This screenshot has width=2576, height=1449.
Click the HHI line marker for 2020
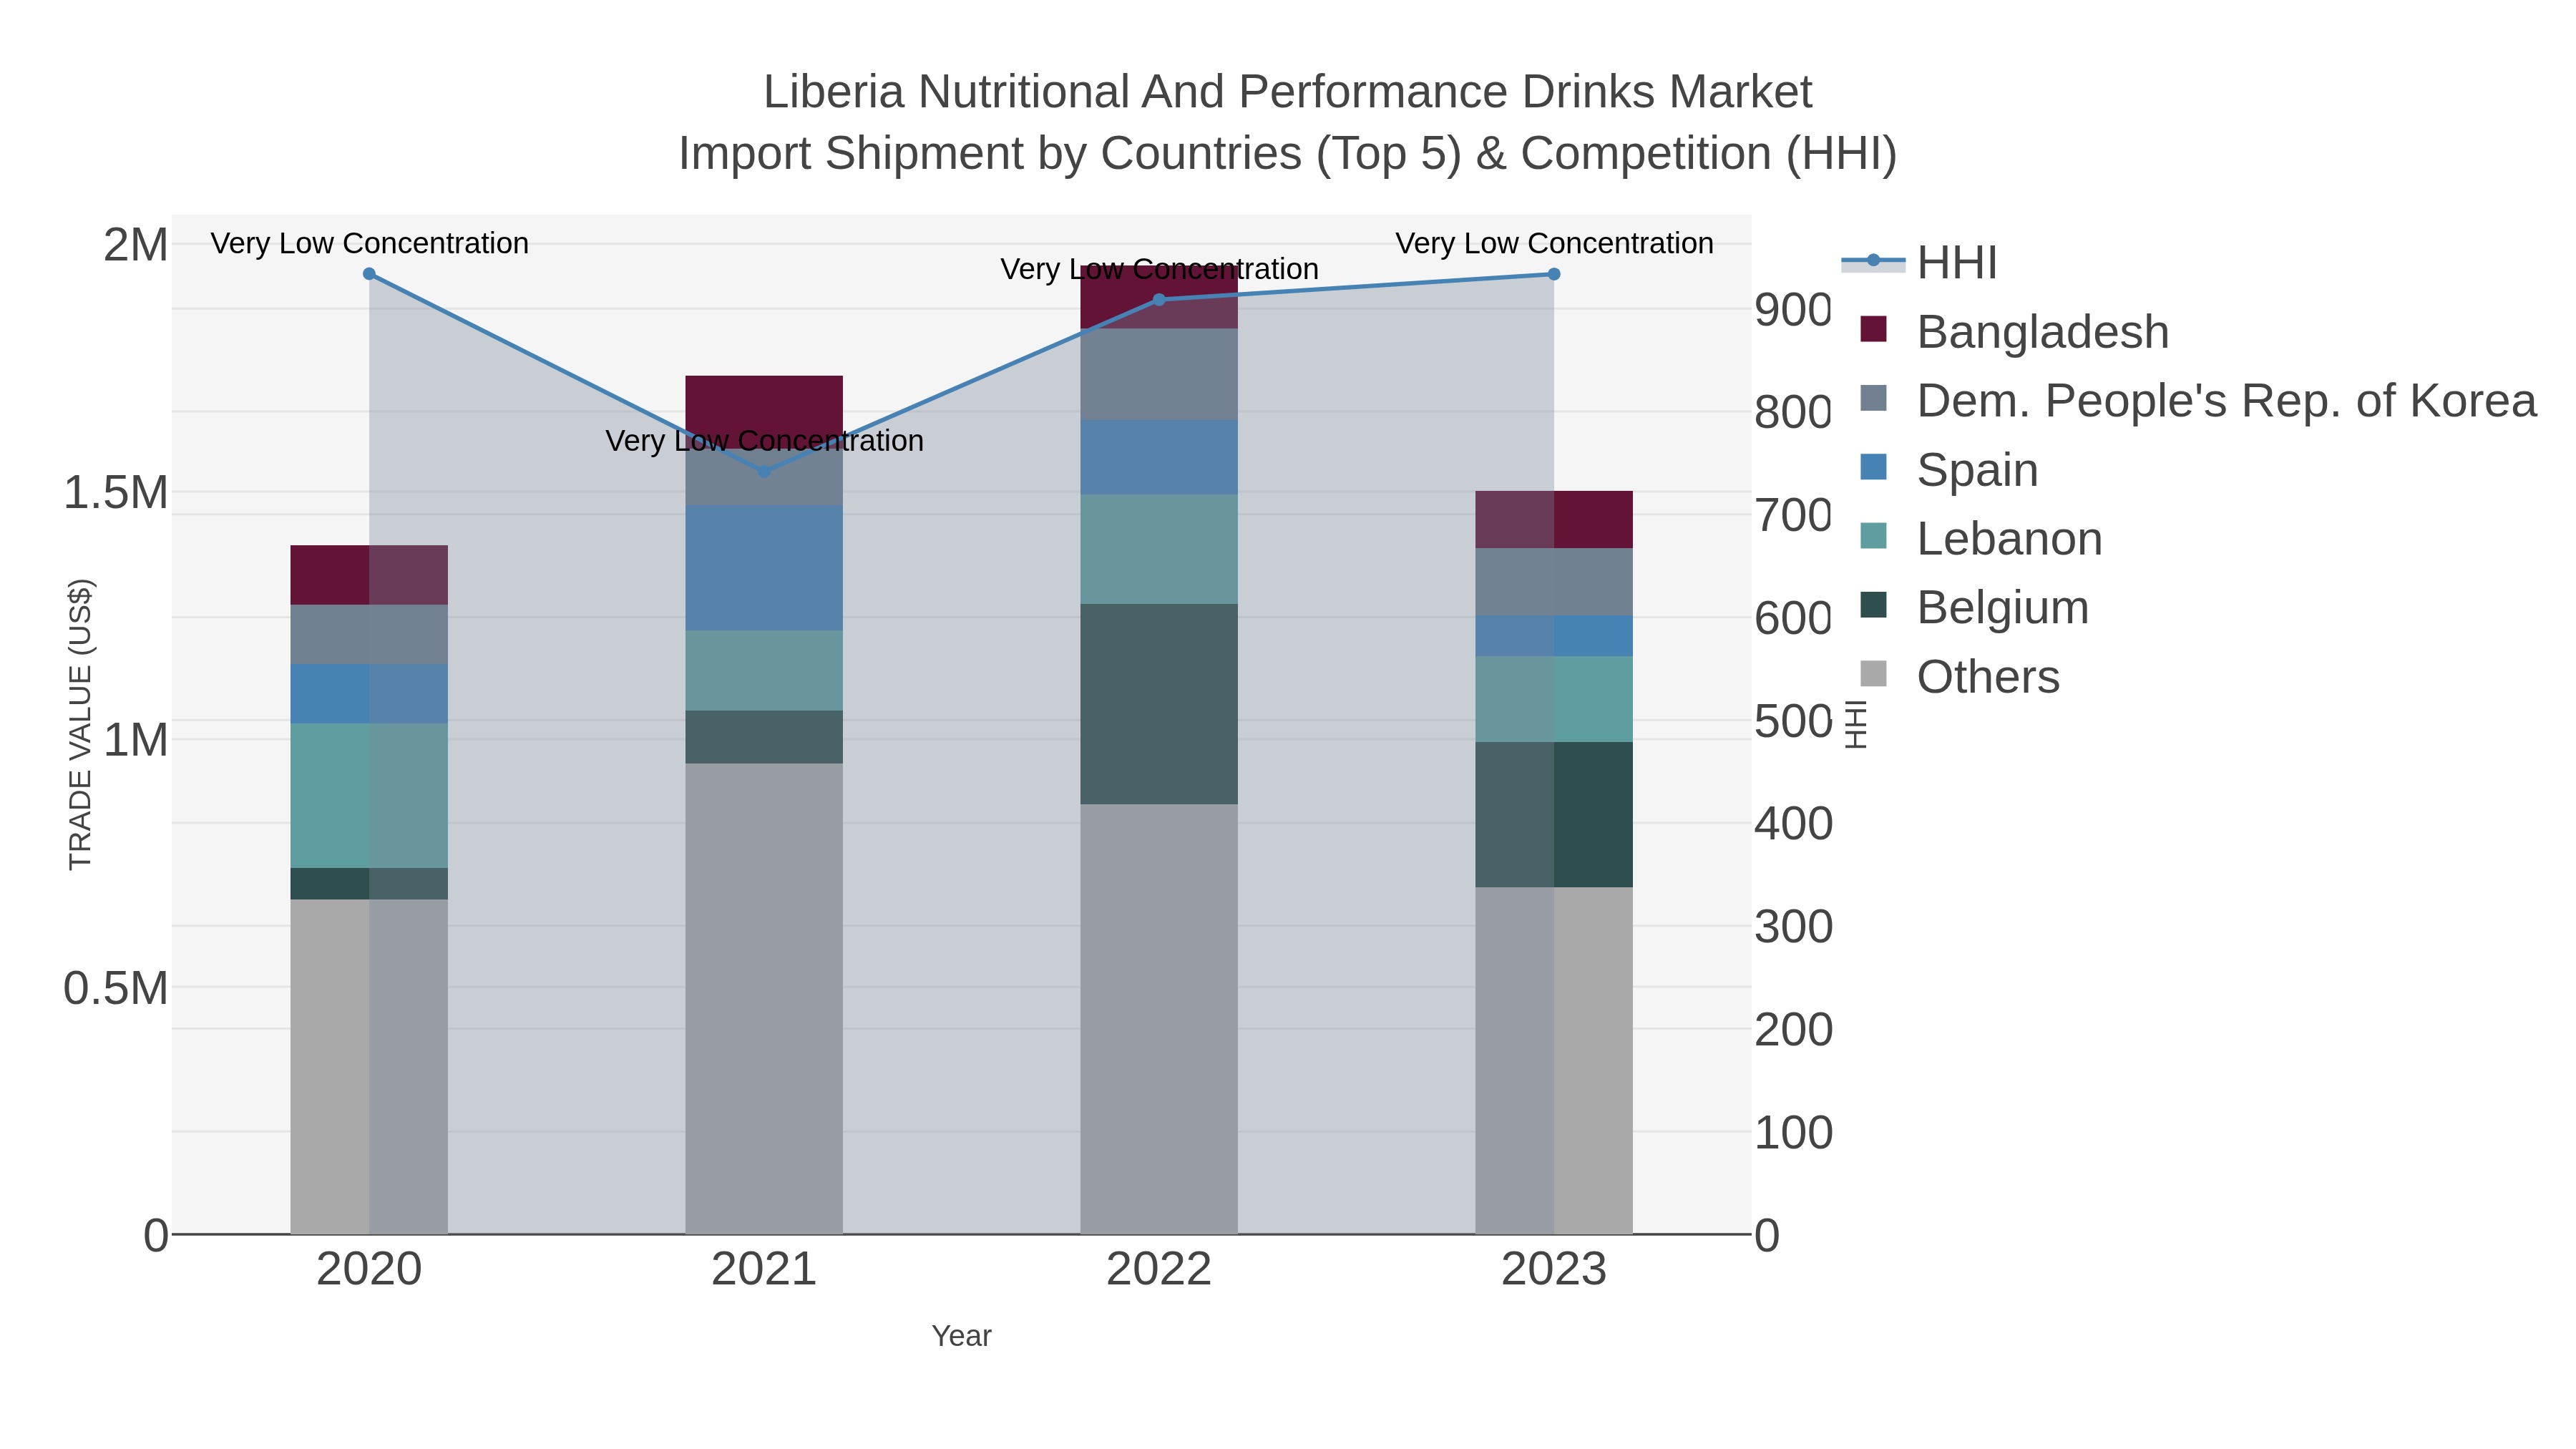pyautogui.click(x=369, y=274)
